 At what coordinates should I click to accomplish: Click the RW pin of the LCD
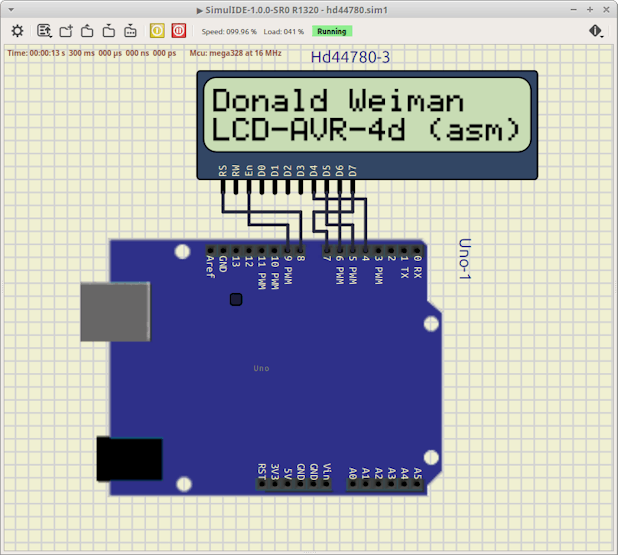[236, 187]
